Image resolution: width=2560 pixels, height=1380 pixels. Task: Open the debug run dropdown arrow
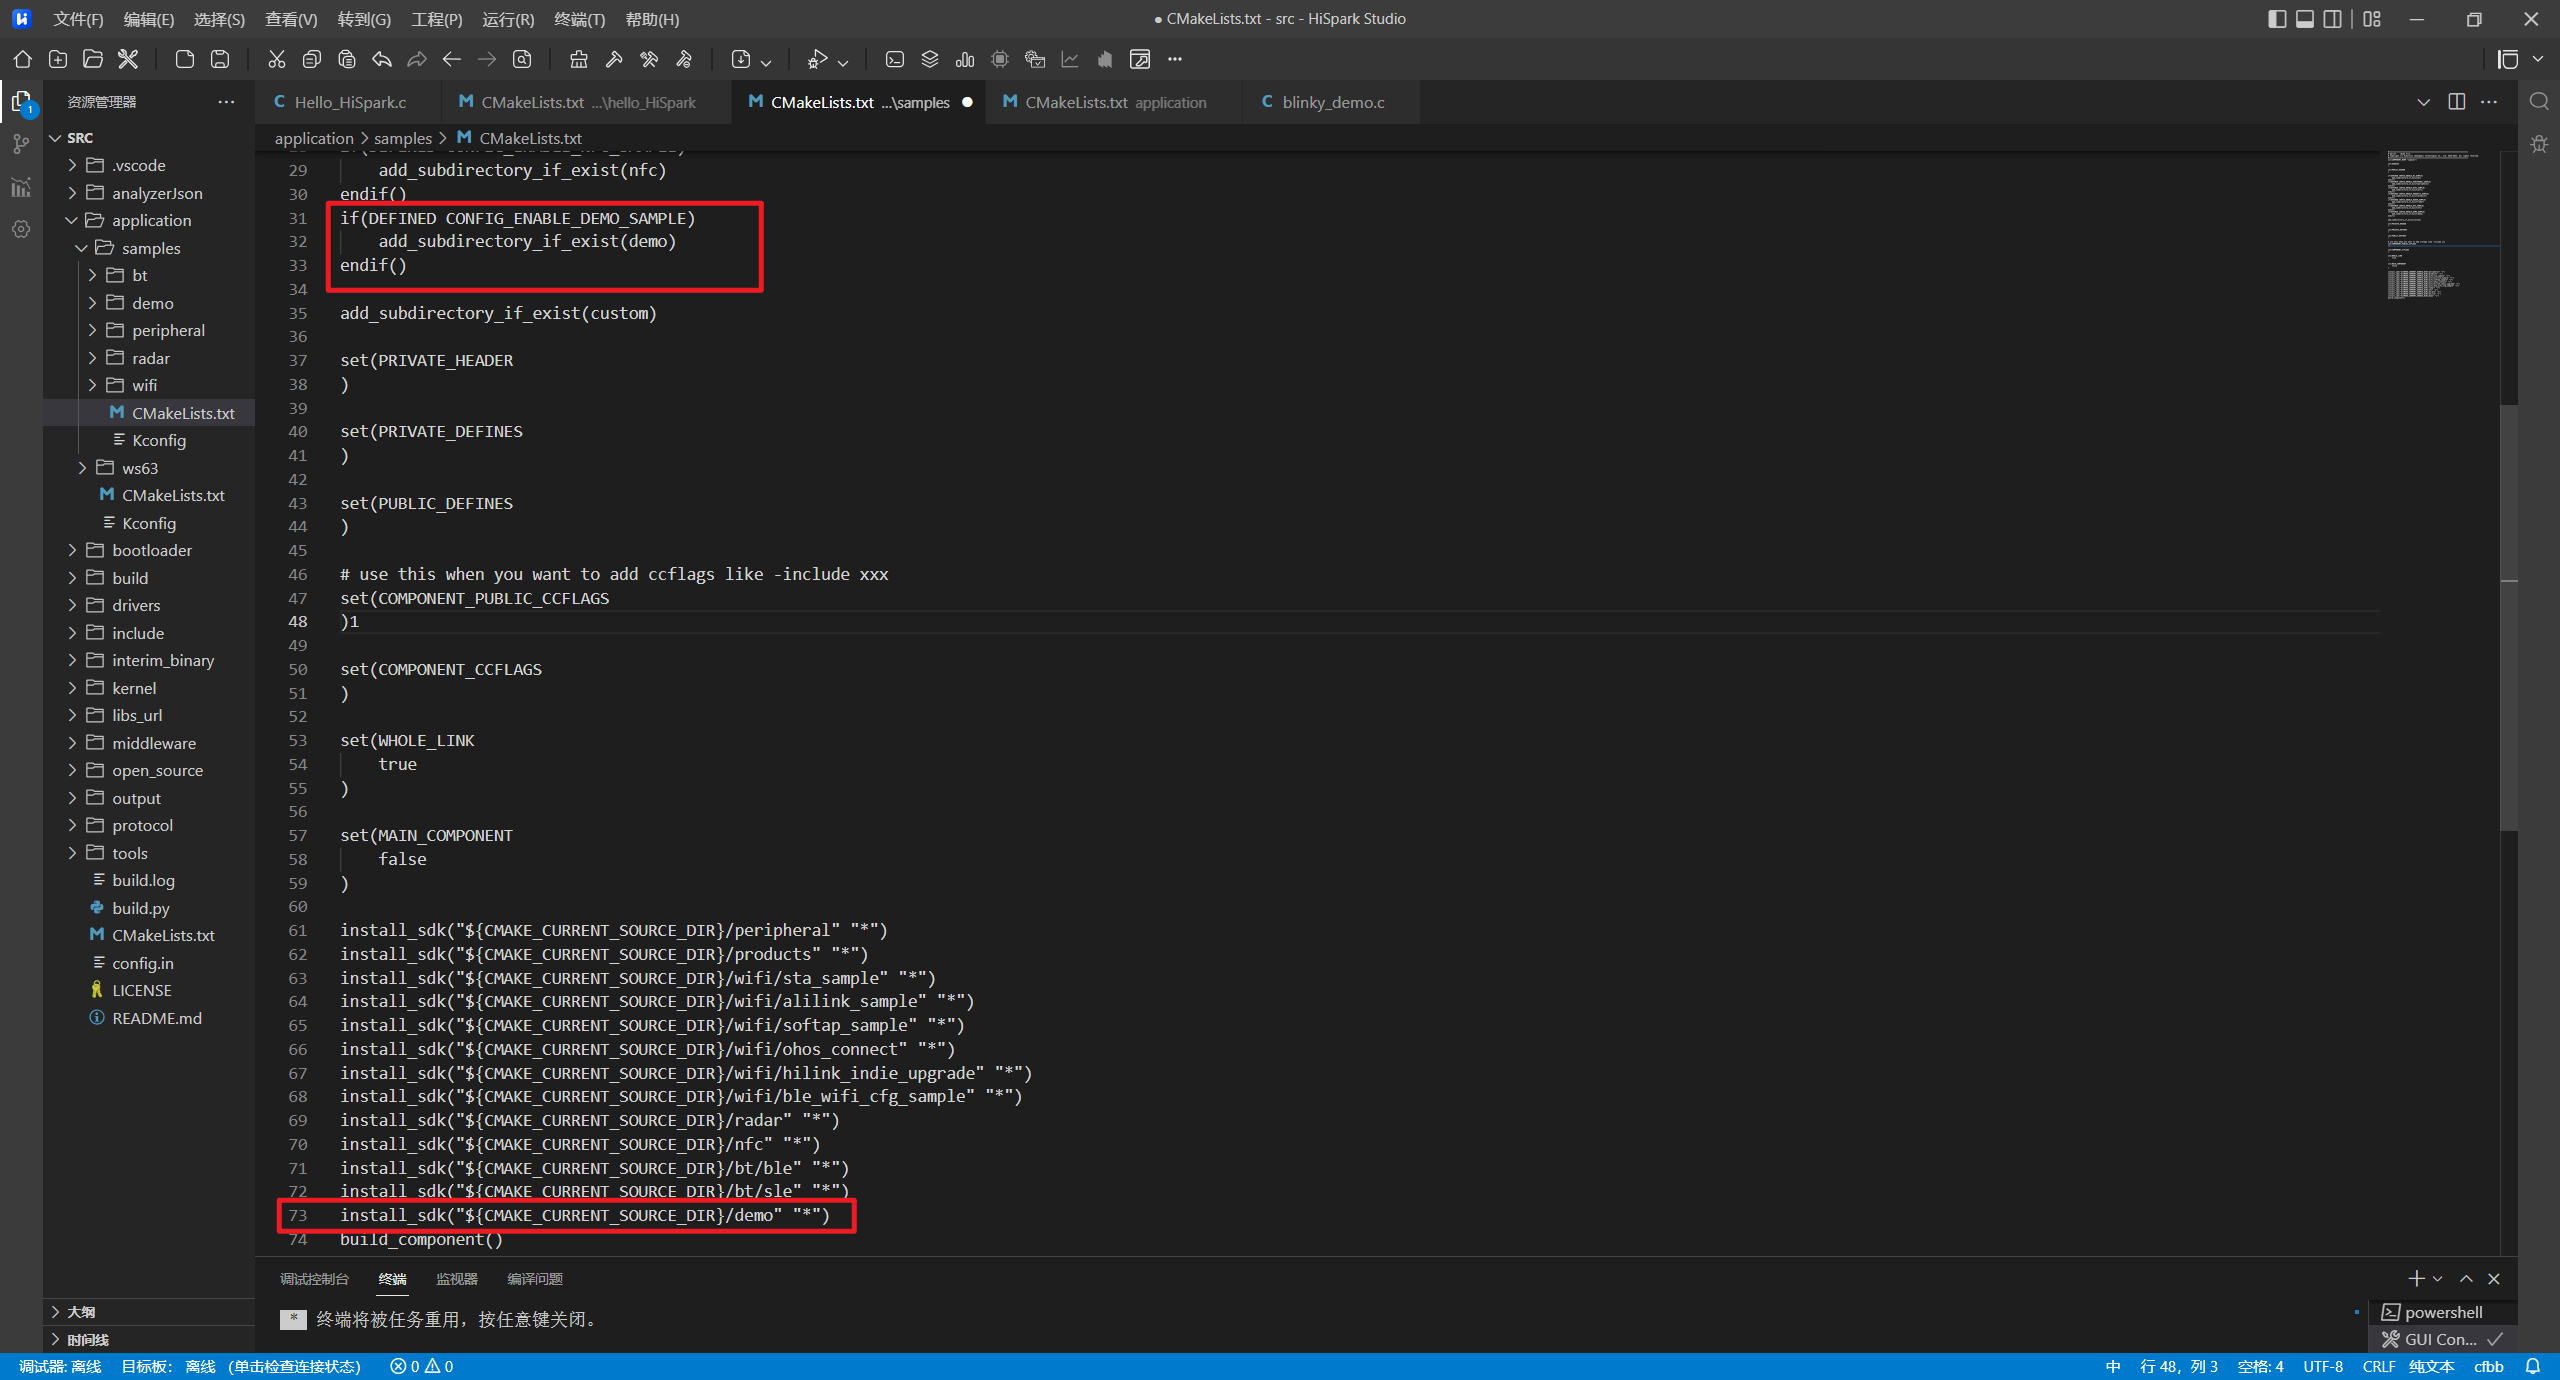[843, 62]
